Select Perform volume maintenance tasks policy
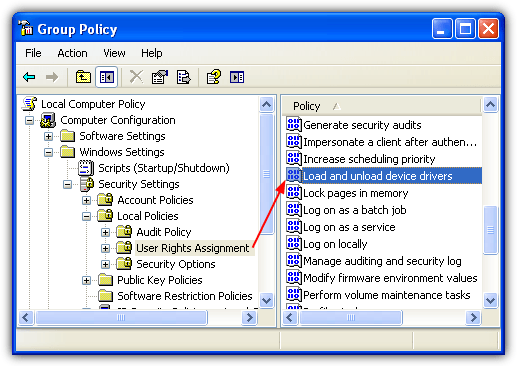 387,295
